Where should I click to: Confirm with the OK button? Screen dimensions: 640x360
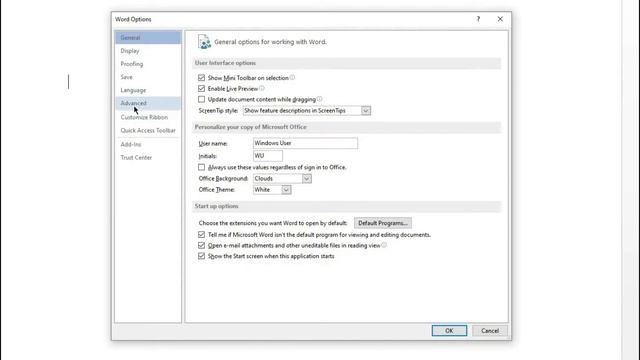tap(449, 331)
